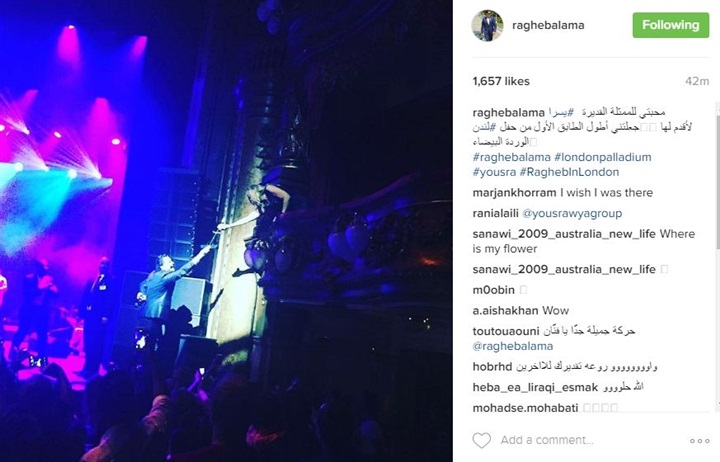
Task: Open the #raghebalama hashtag link
Action: click(x=512, y=157)
